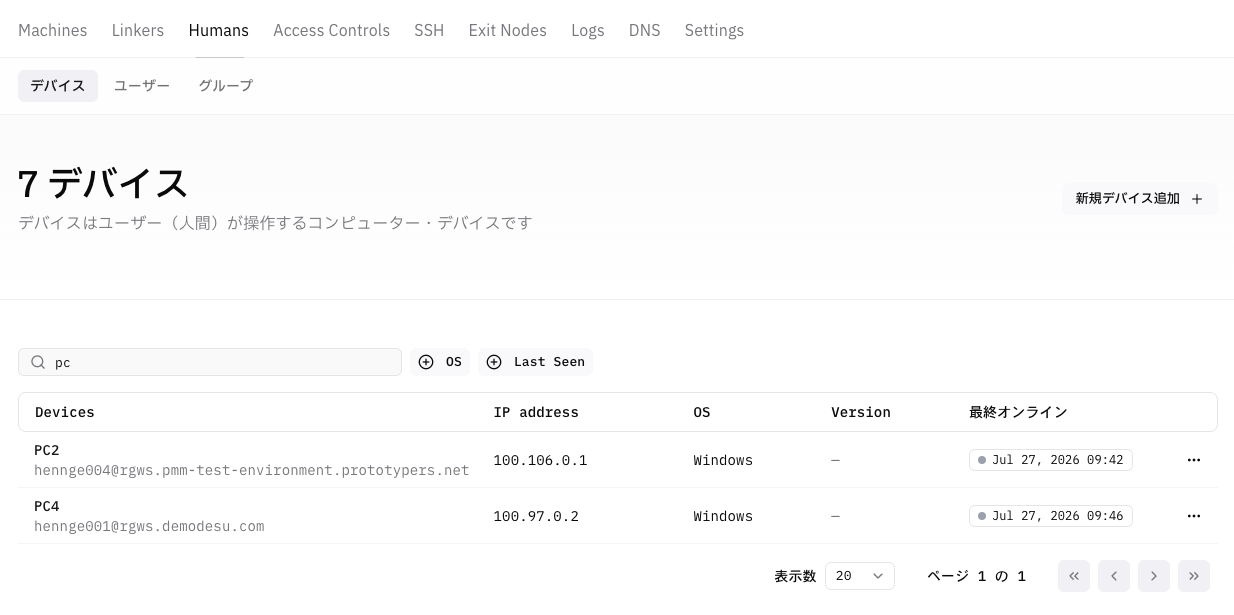Sort by the 最終オンライン column header

(x=1018, y=412)
